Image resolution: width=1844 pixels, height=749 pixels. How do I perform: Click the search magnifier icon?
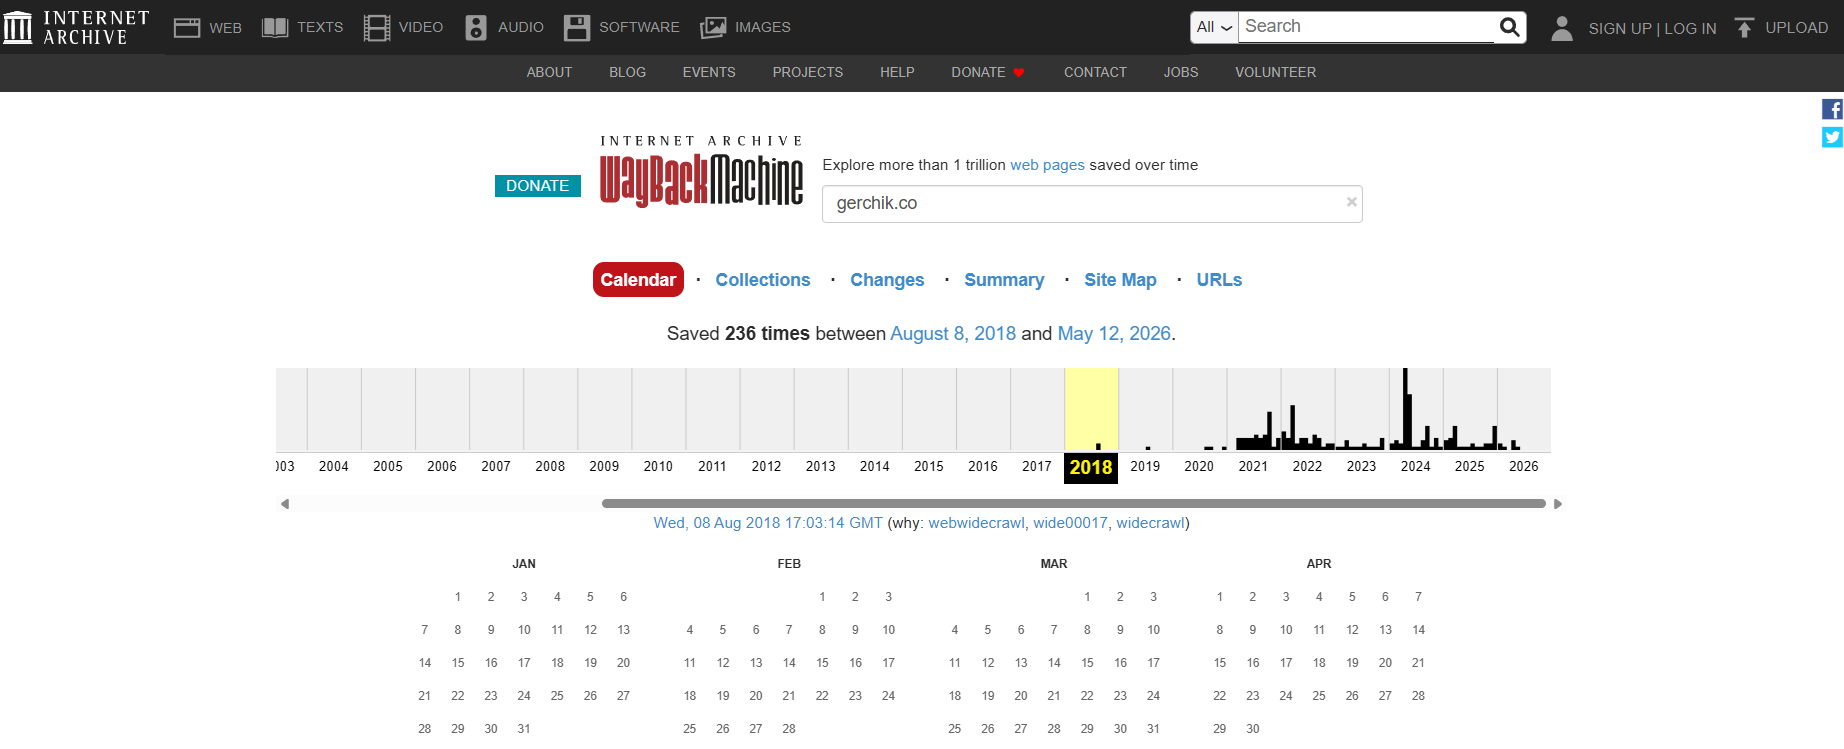pyautogui.click(x=1510, y=27)
